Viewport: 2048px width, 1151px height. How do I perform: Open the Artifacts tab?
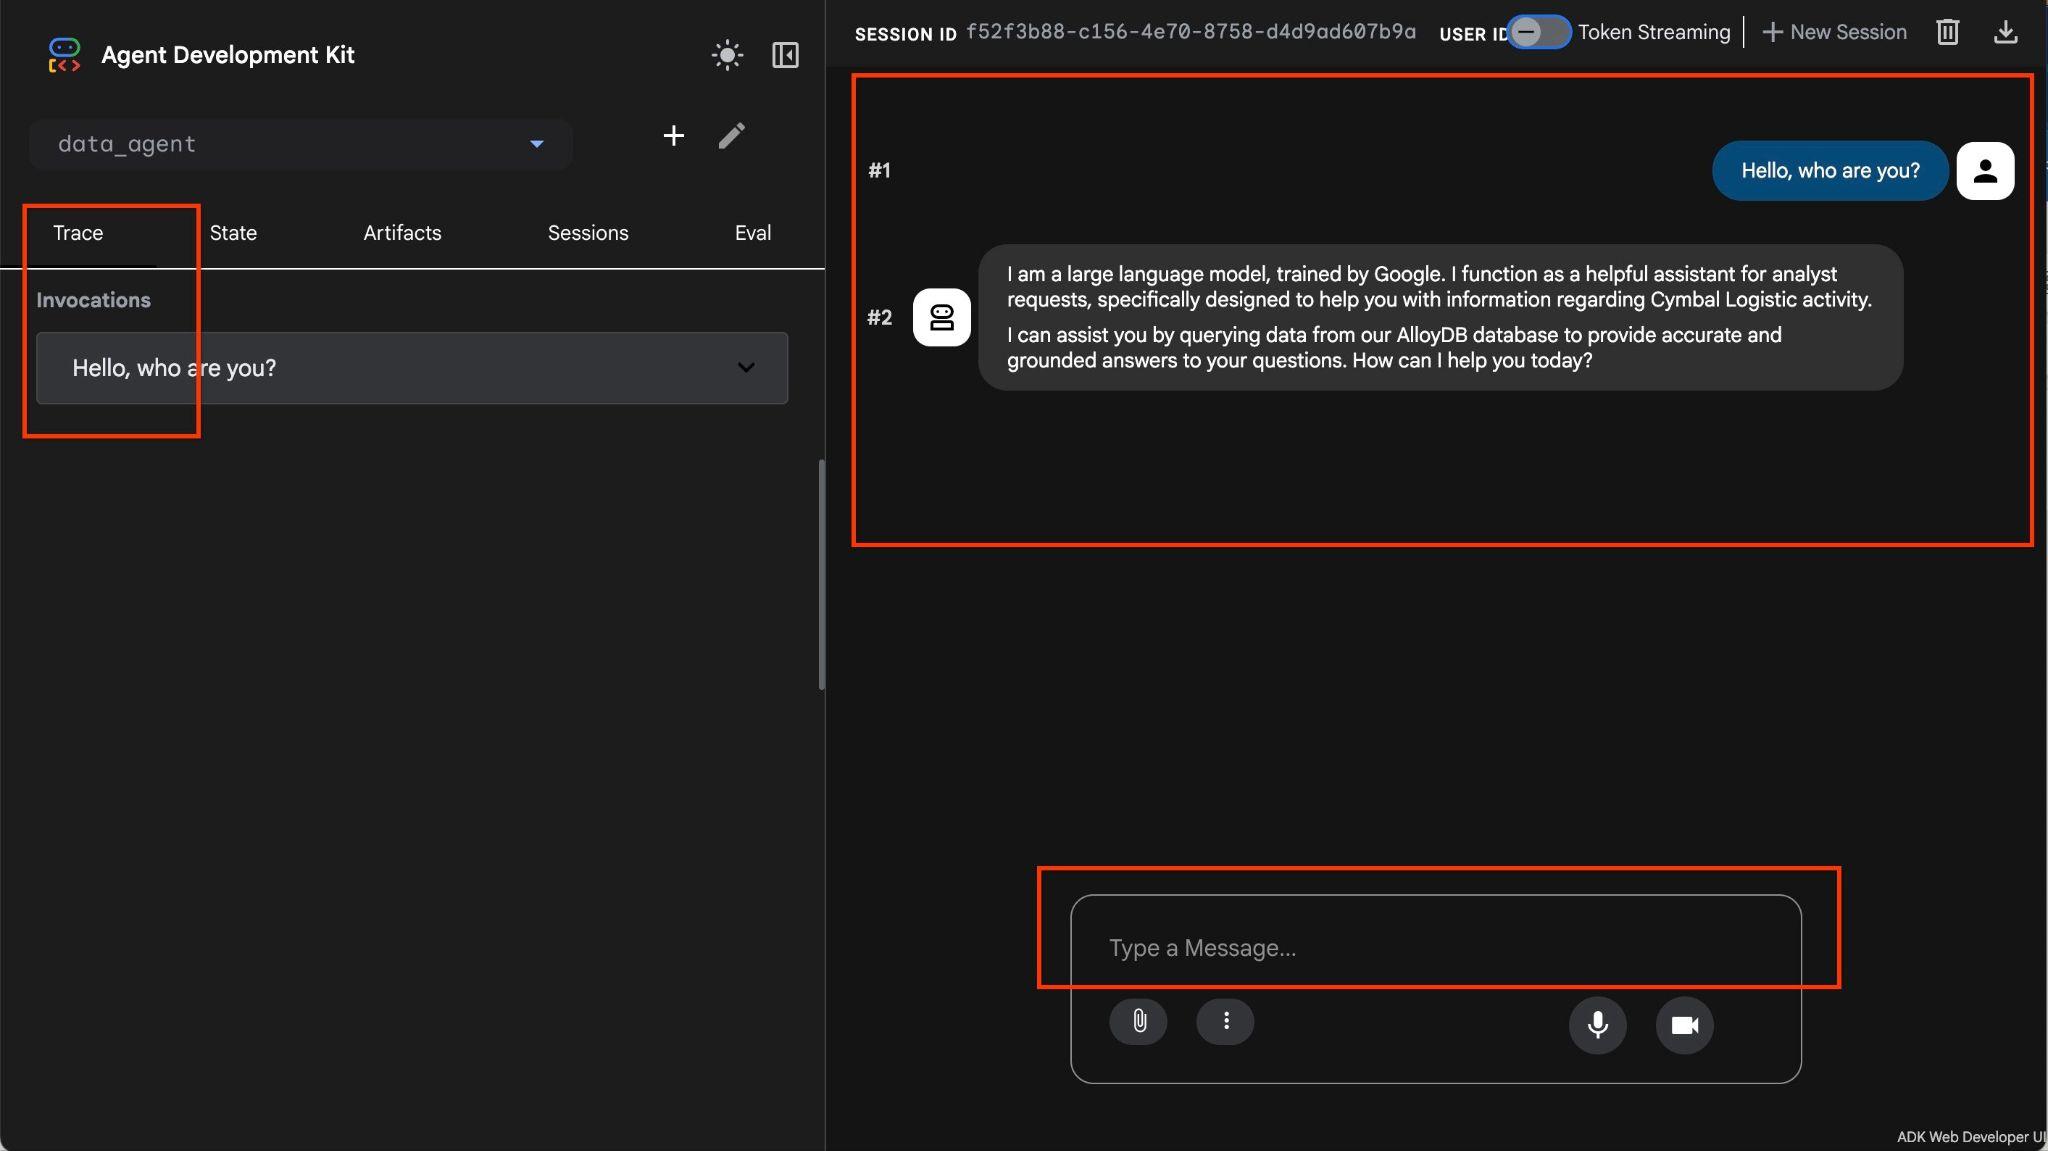coord(402,233)
